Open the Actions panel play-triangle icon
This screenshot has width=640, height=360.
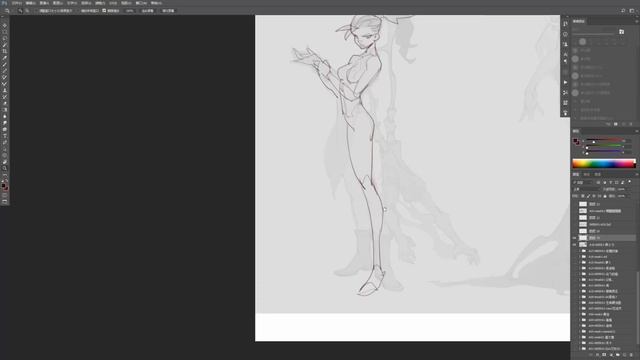coord(565,82)
